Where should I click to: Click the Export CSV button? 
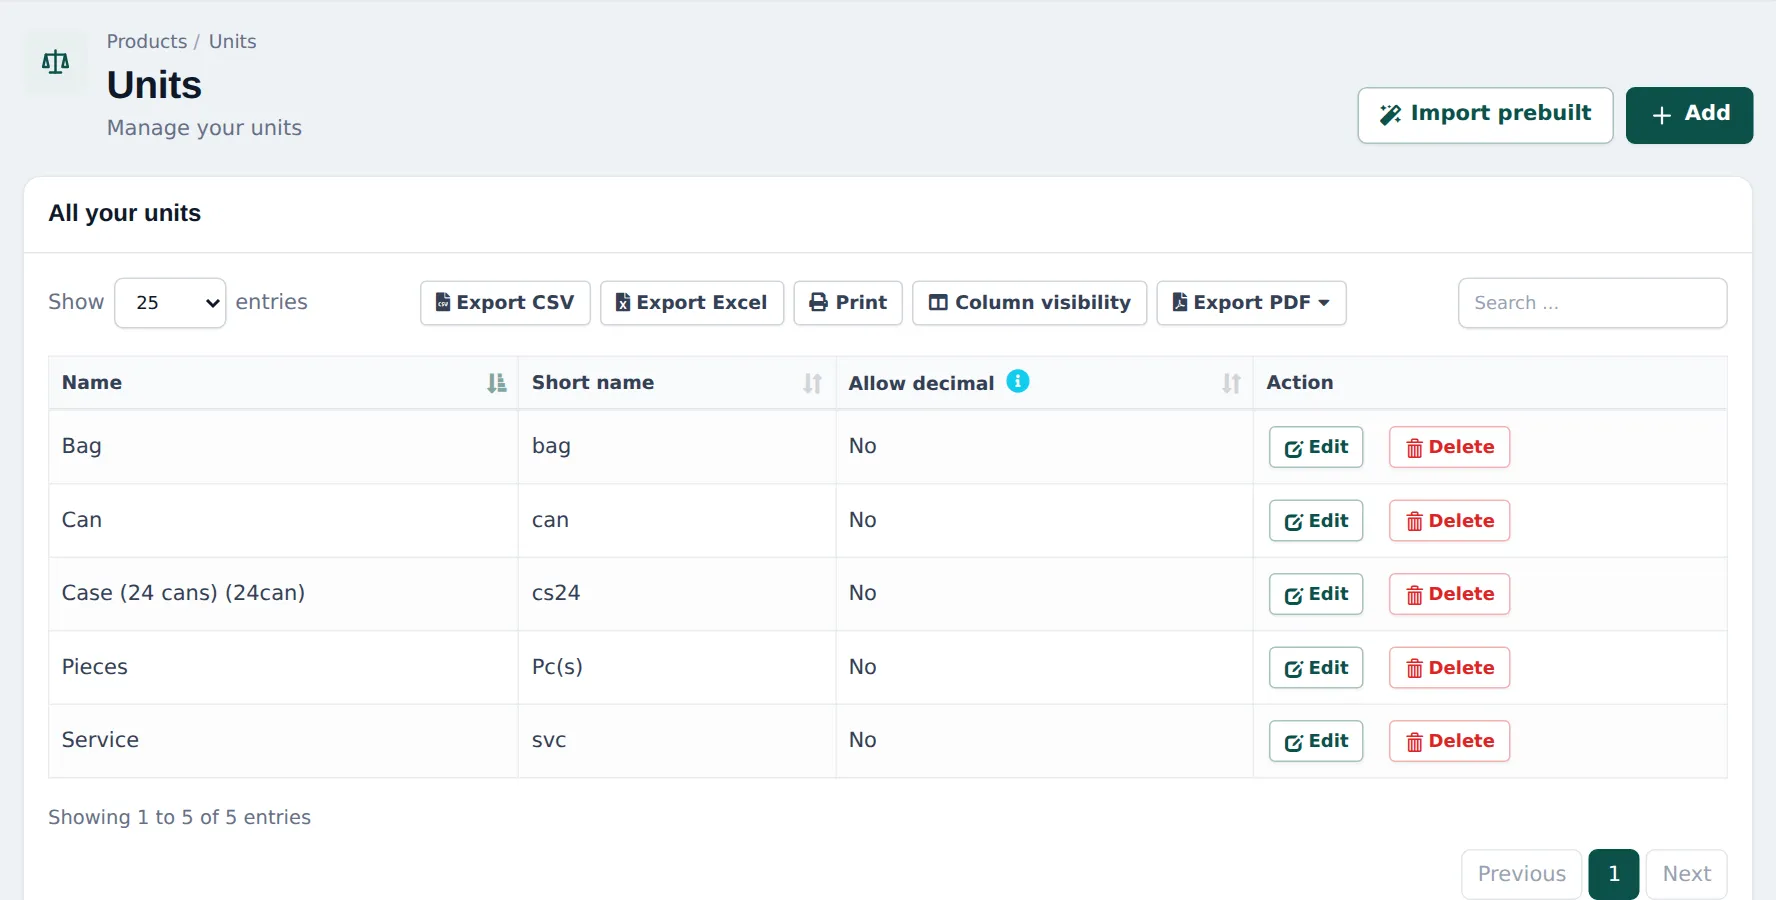[x=505, y=303]
